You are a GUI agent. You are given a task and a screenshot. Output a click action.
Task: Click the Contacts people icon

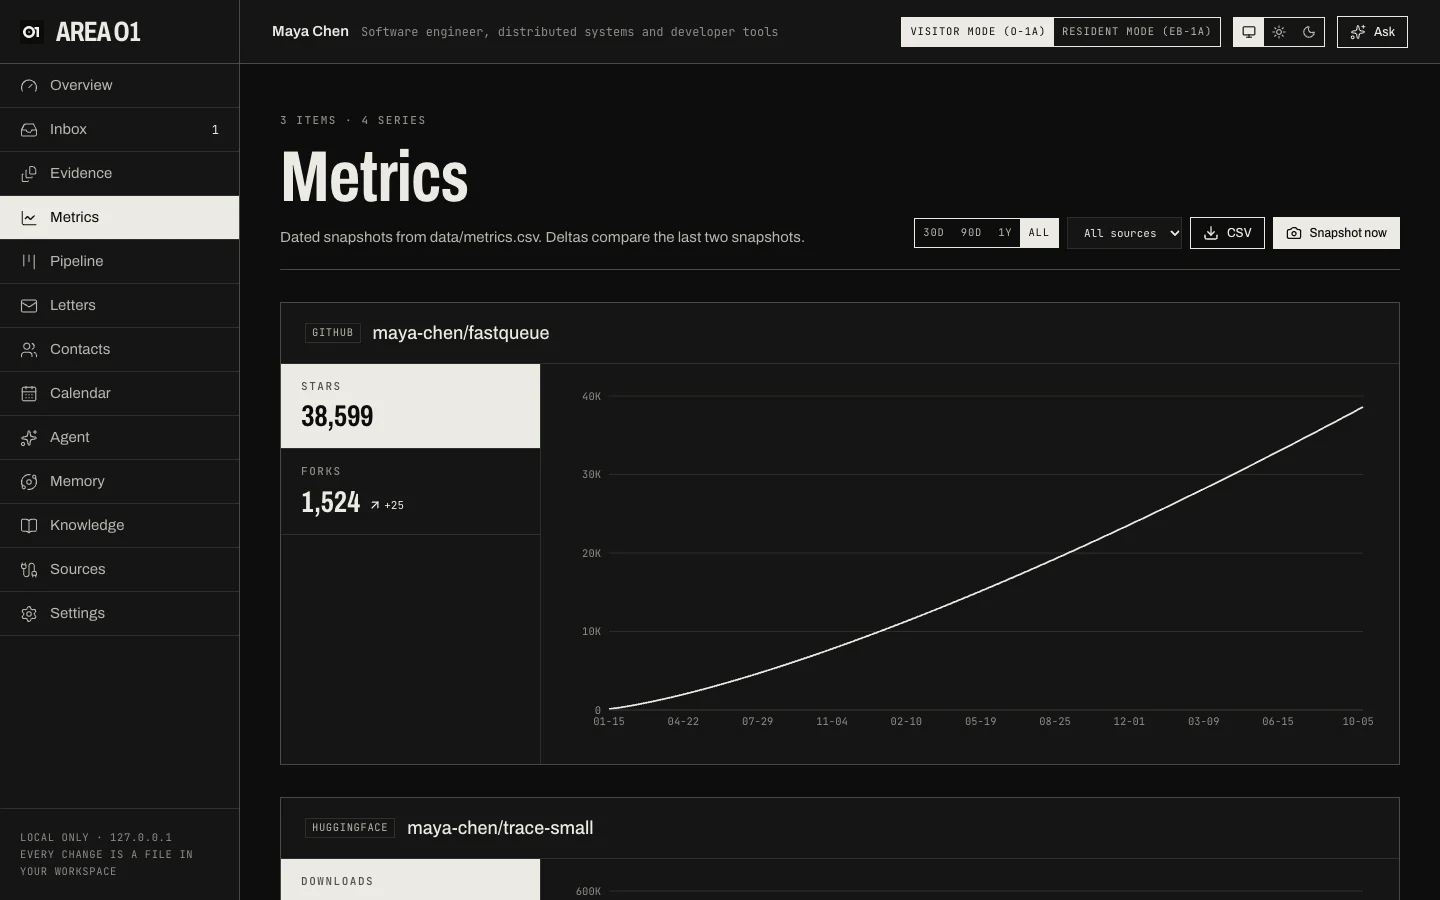[29, 350]
